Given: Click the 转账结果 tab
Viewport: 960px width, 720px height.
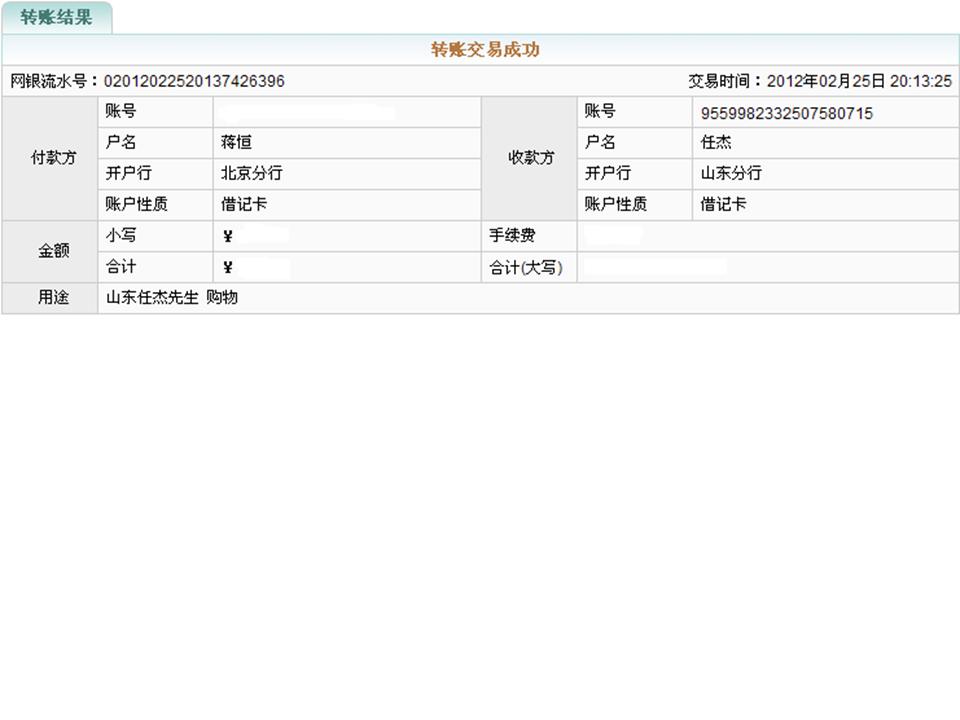Looking at the screenshot, I should (56, 18).
